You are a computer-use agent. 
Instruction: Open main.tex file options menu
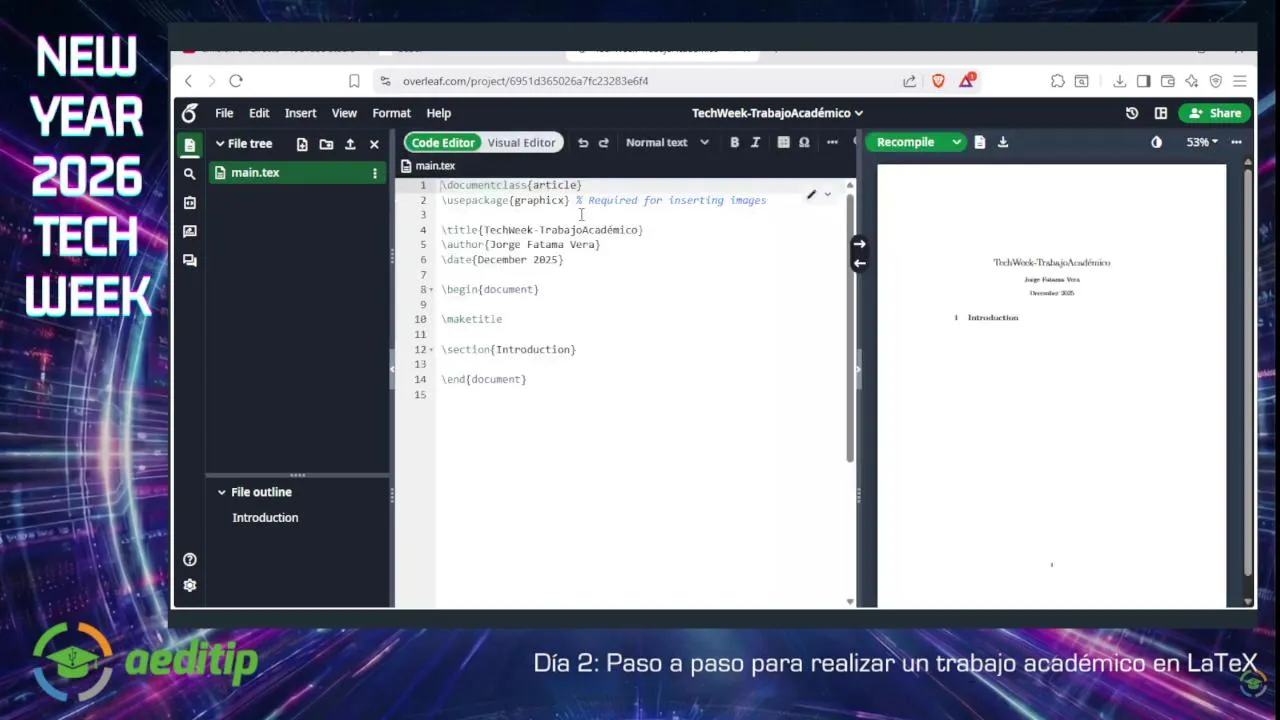click(375, 173)
